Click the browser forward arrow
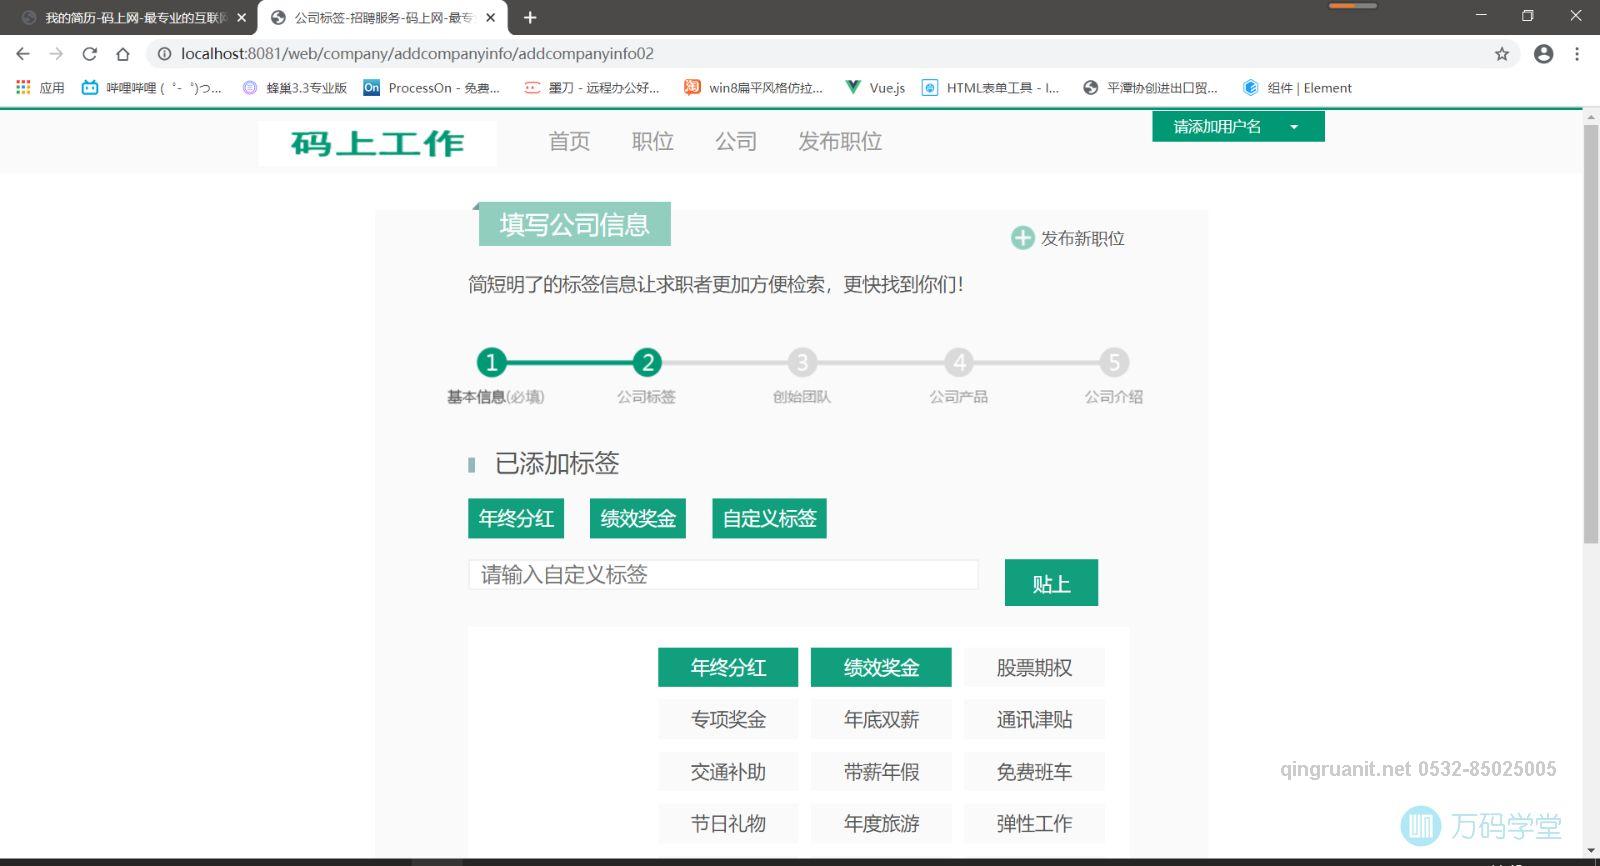This screenshot has height=866, width=1600. pos(56,54)
